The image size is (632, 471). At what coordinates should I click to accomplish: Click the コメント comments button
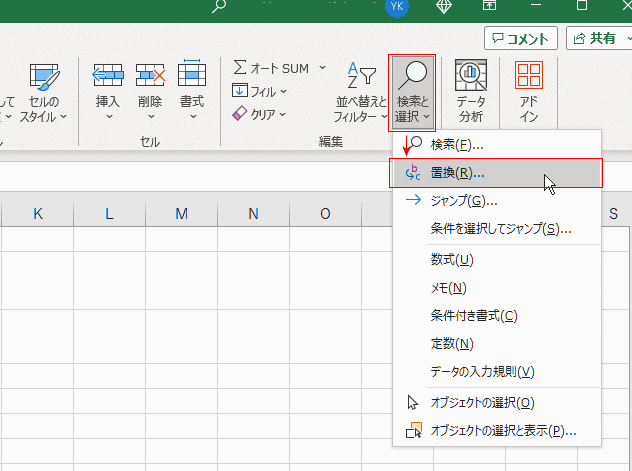pyautogui.click(x=521, y=38)
